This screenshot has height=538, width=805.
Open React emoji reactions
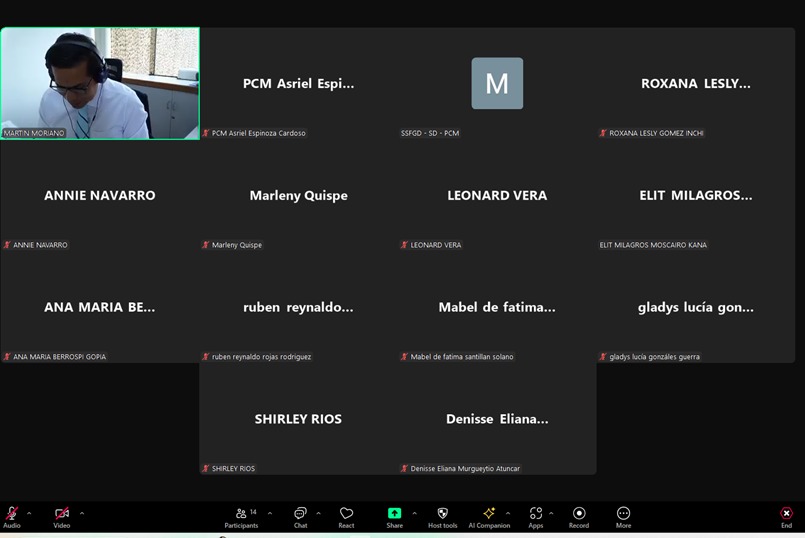point(346,514)
